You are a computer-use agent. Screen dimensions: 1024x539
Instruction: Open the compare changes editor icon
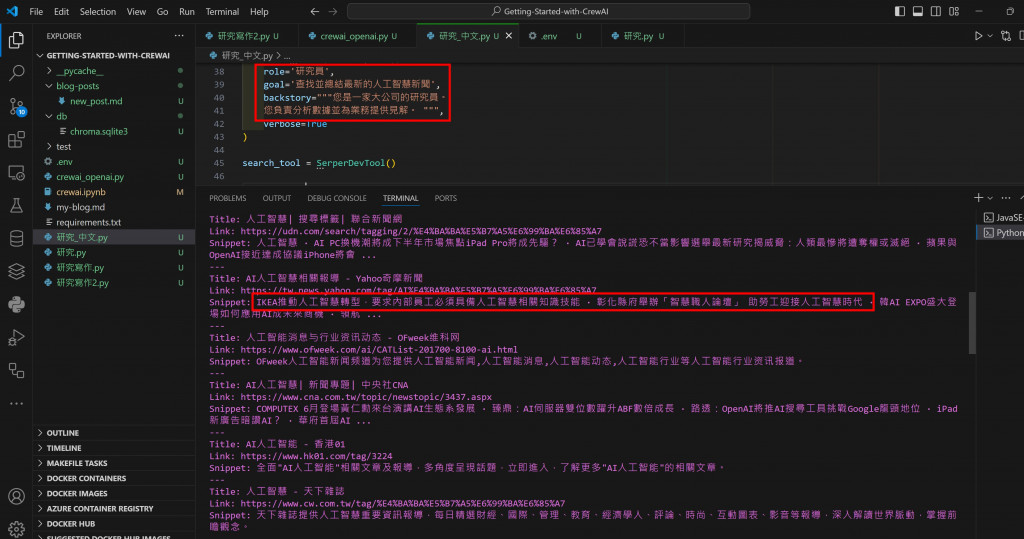point(1006,36)
